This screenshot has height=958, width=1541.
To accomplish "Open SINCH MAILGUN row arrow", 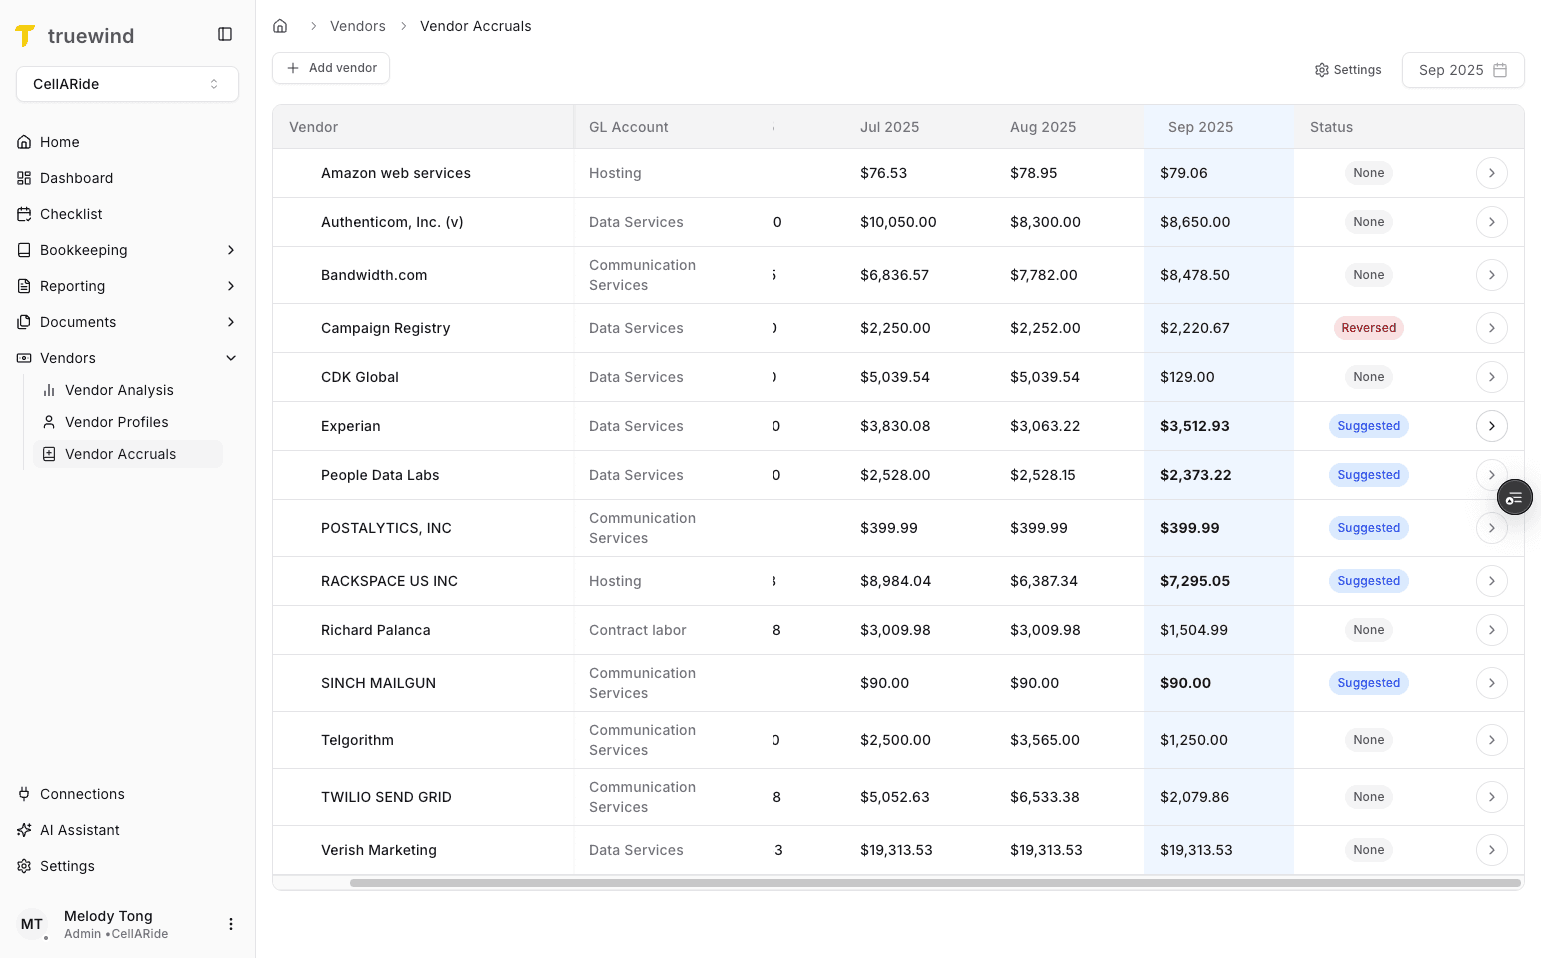I will click(1492, 683).
